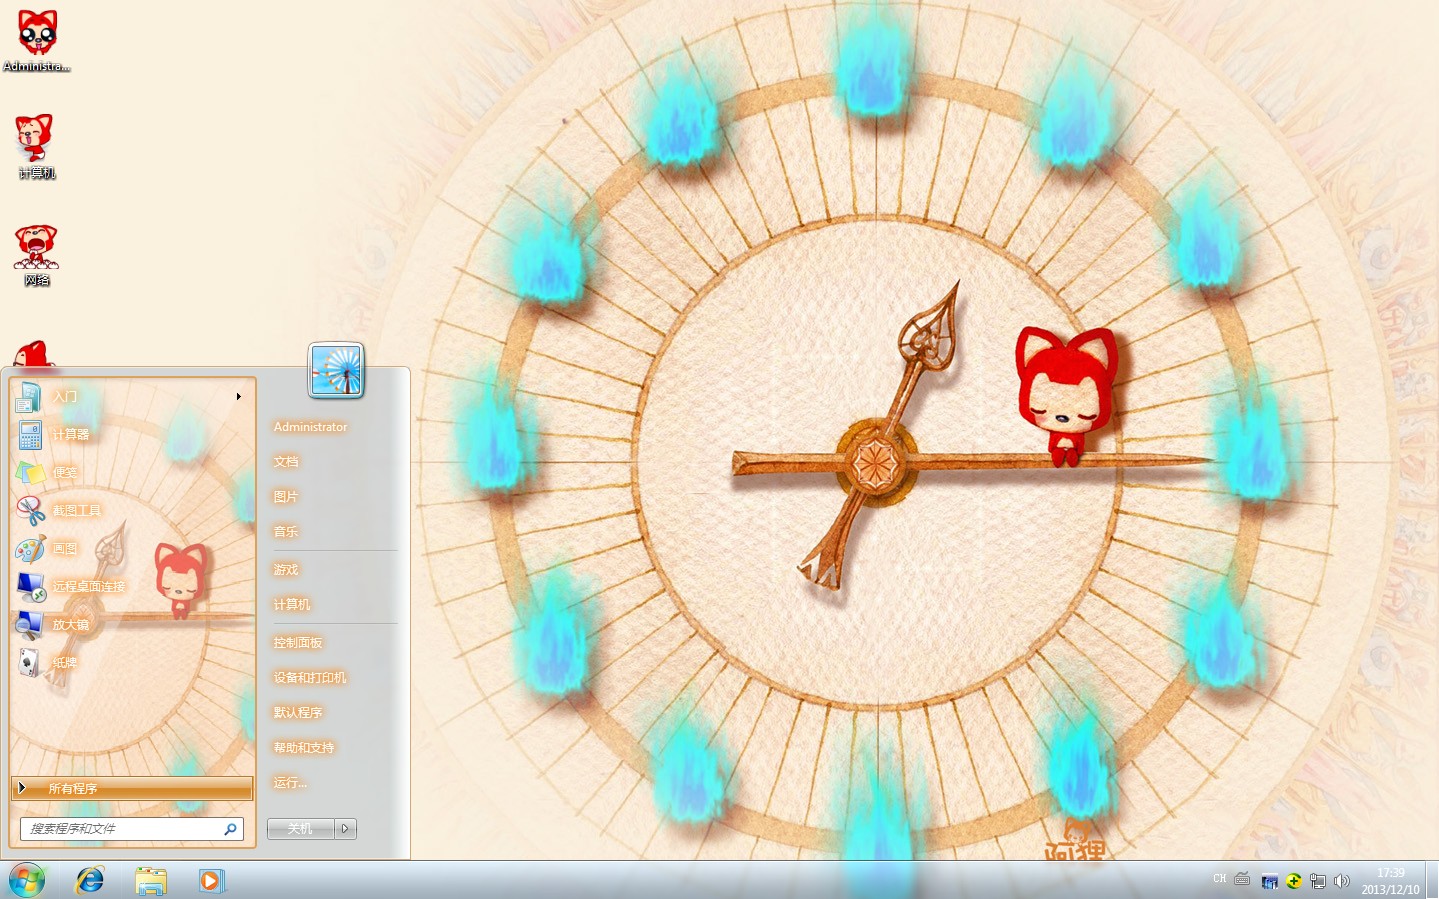Click Show desktop button at the taskbar's far end
The height and width of the screenshot is (899, 1439).
[1432, 881]
